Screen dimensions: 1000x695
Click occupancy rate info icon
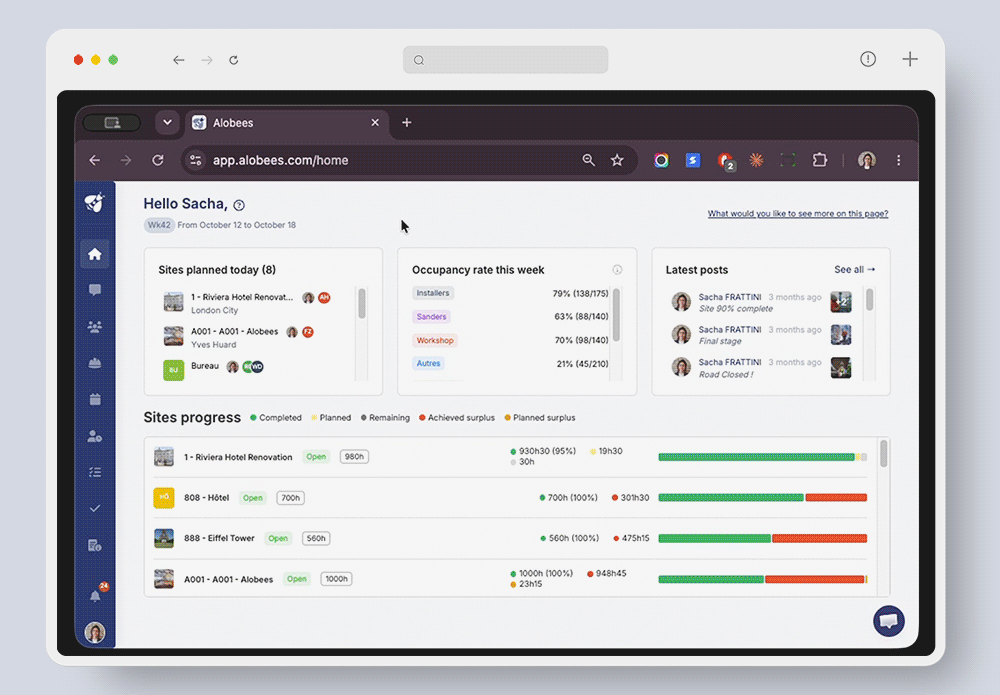click(617, 270)
